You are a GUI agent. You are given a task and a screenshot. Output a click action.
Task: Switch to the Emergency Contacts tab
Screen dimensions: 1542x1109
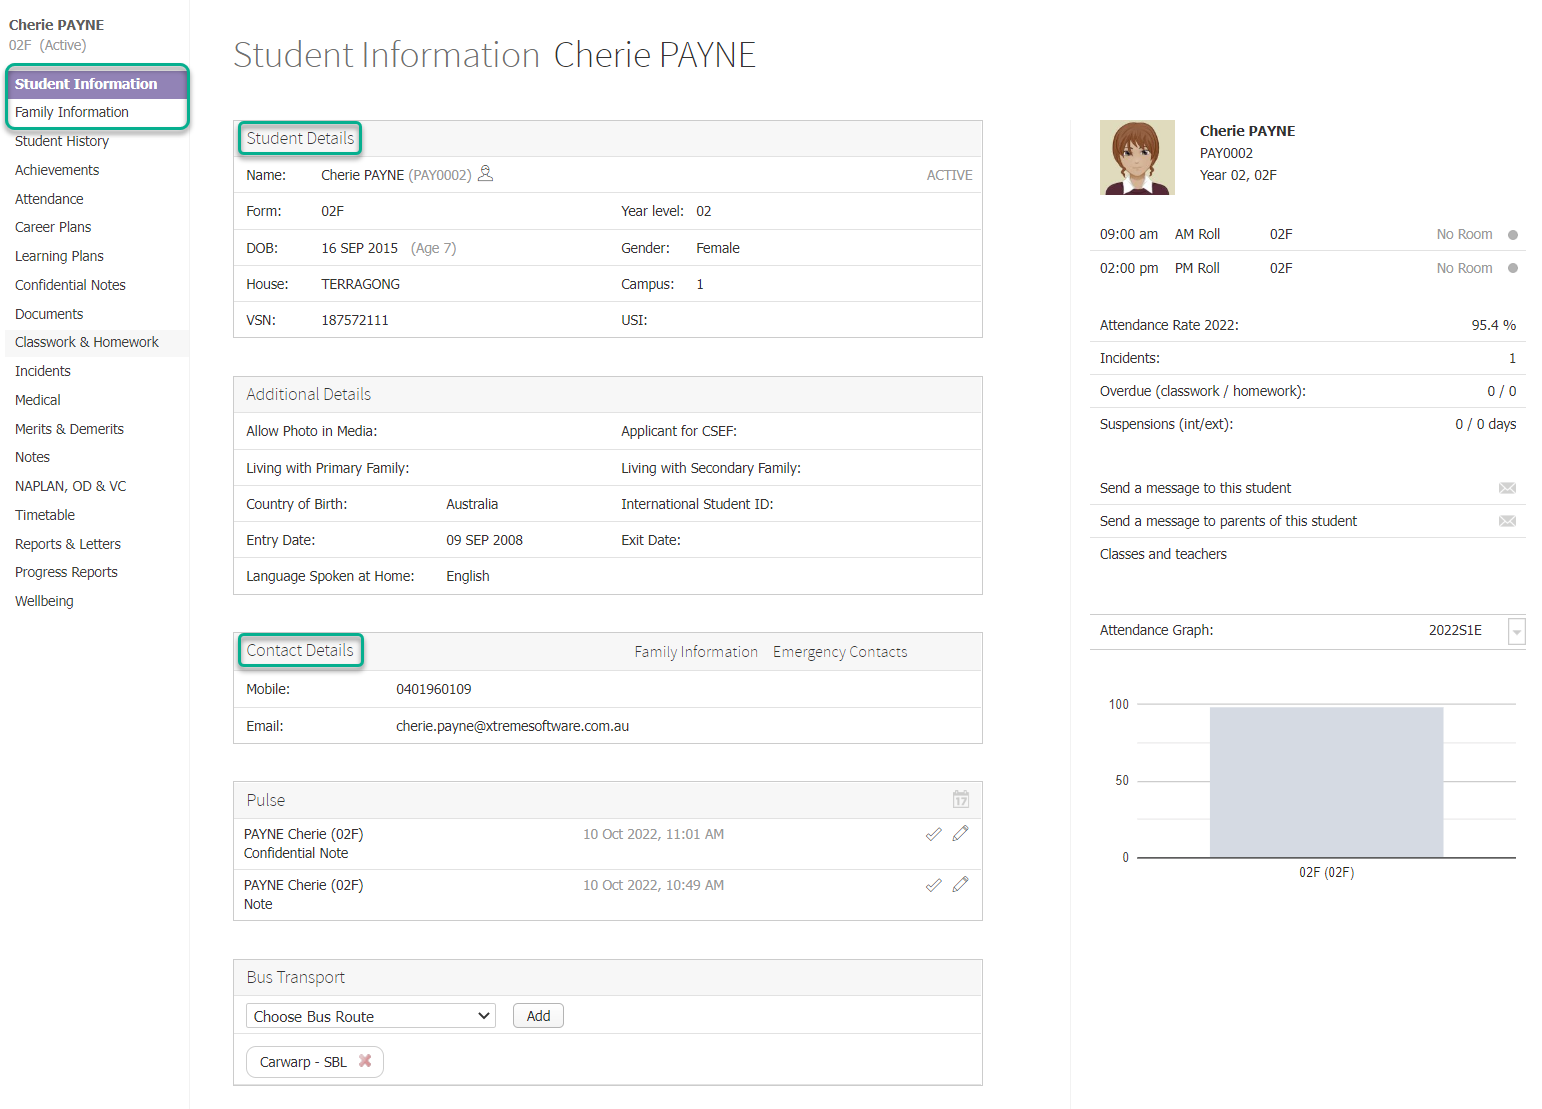(x=840, y=651)
